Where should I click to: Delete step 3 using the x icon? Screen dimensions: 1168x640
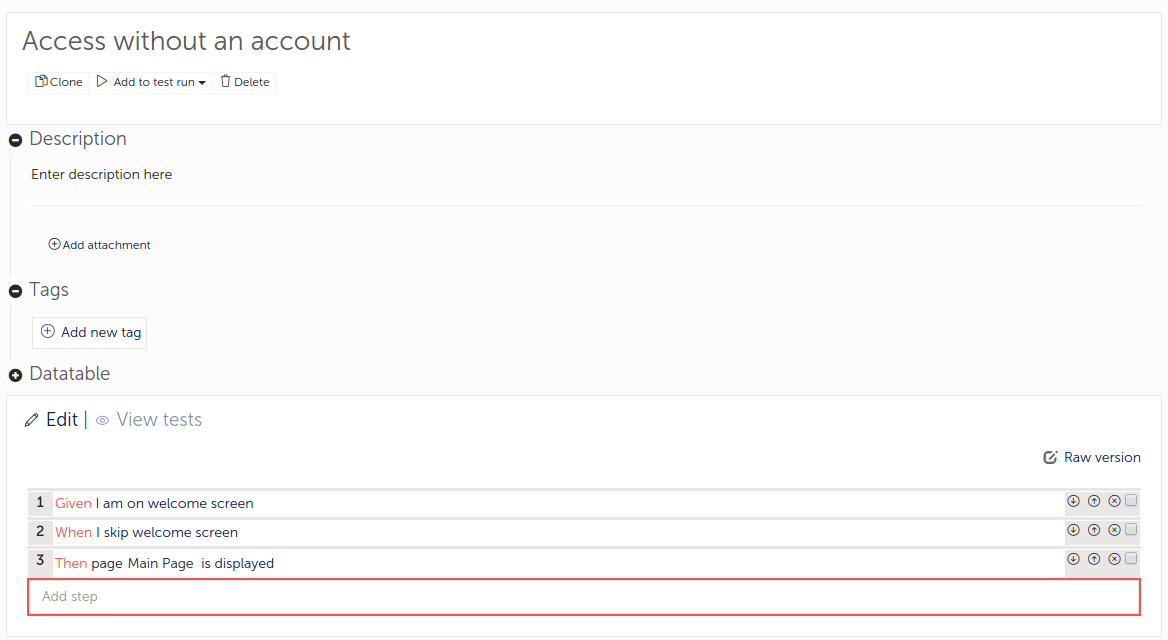click(1114, 559)
